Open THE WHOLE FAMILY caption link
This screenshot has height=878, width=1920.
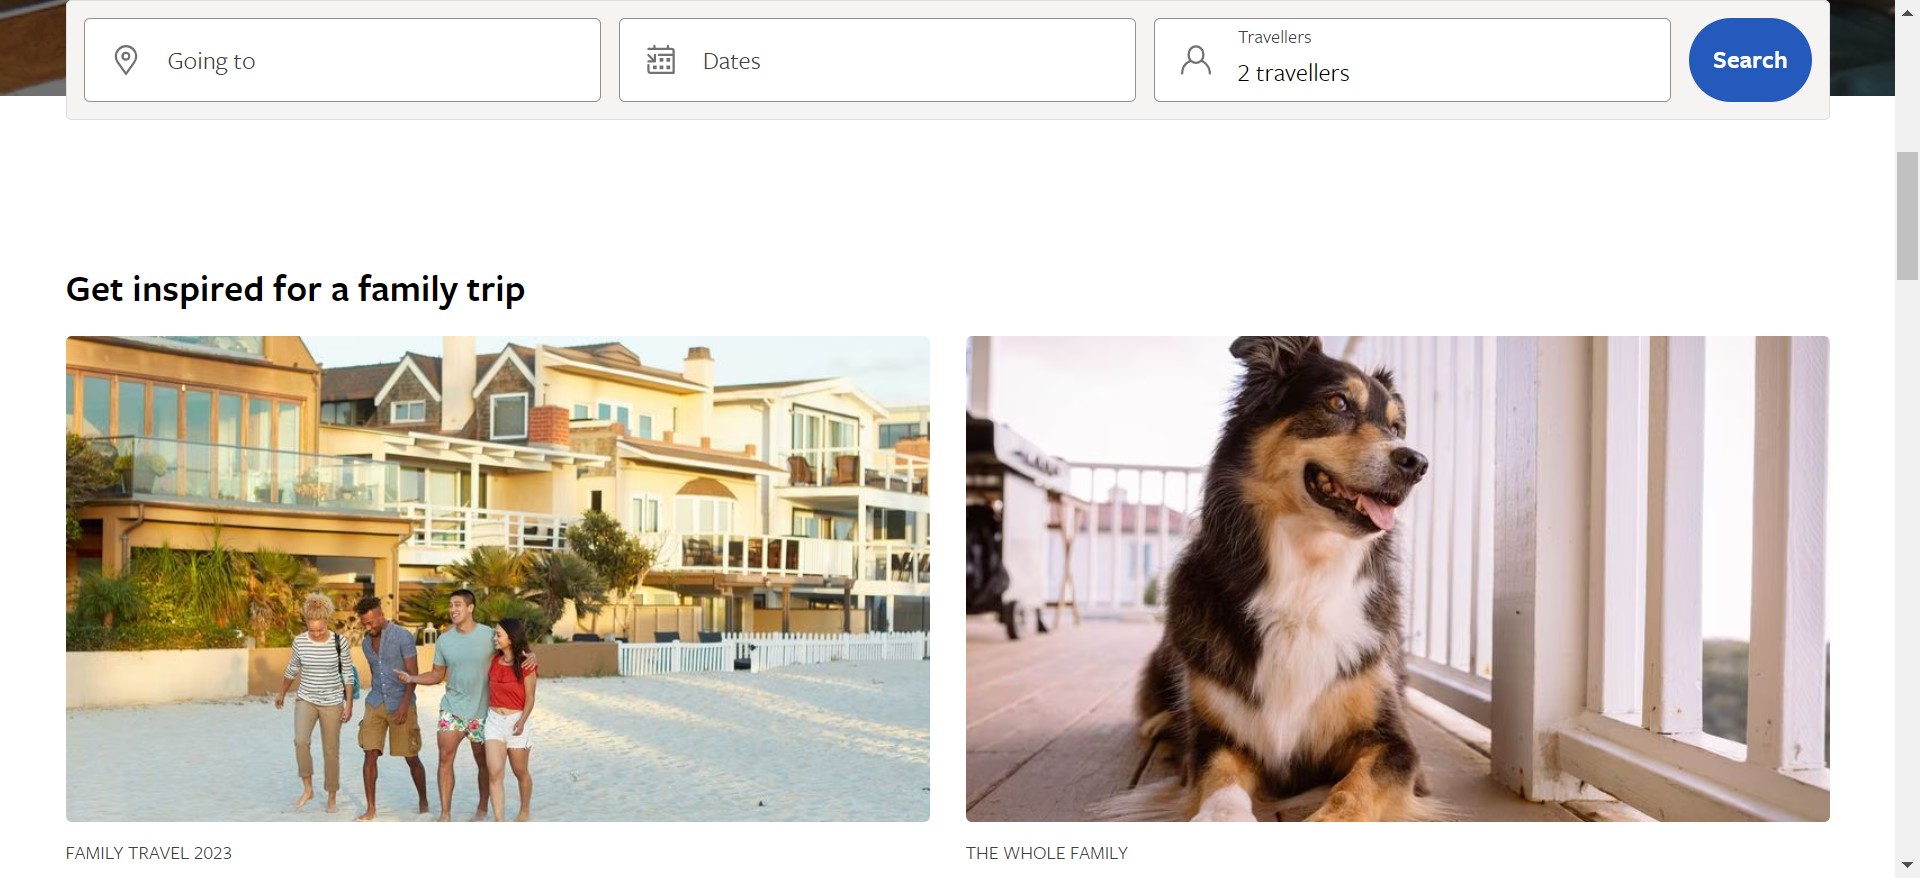pyautogui.click(x=1046, y=853)
